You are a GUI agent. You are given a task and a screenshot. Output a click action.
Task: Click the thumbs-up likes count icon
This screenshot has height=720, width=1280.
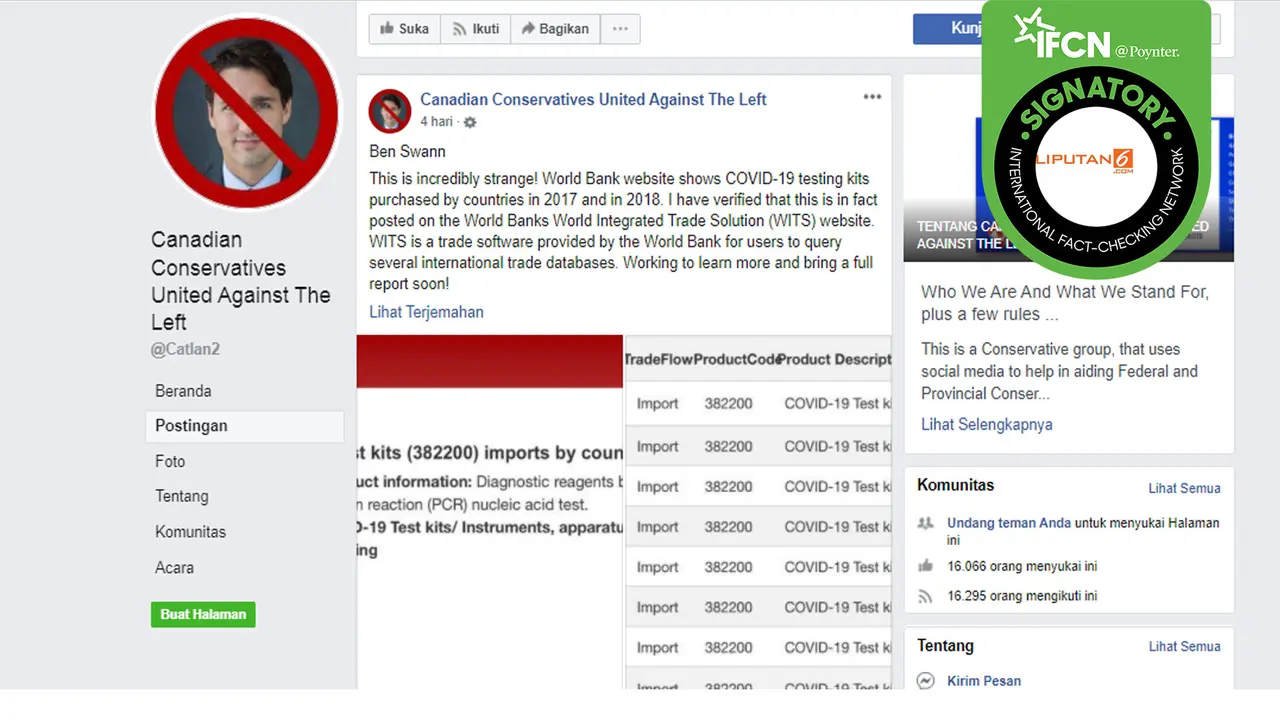tap(926, 566)
